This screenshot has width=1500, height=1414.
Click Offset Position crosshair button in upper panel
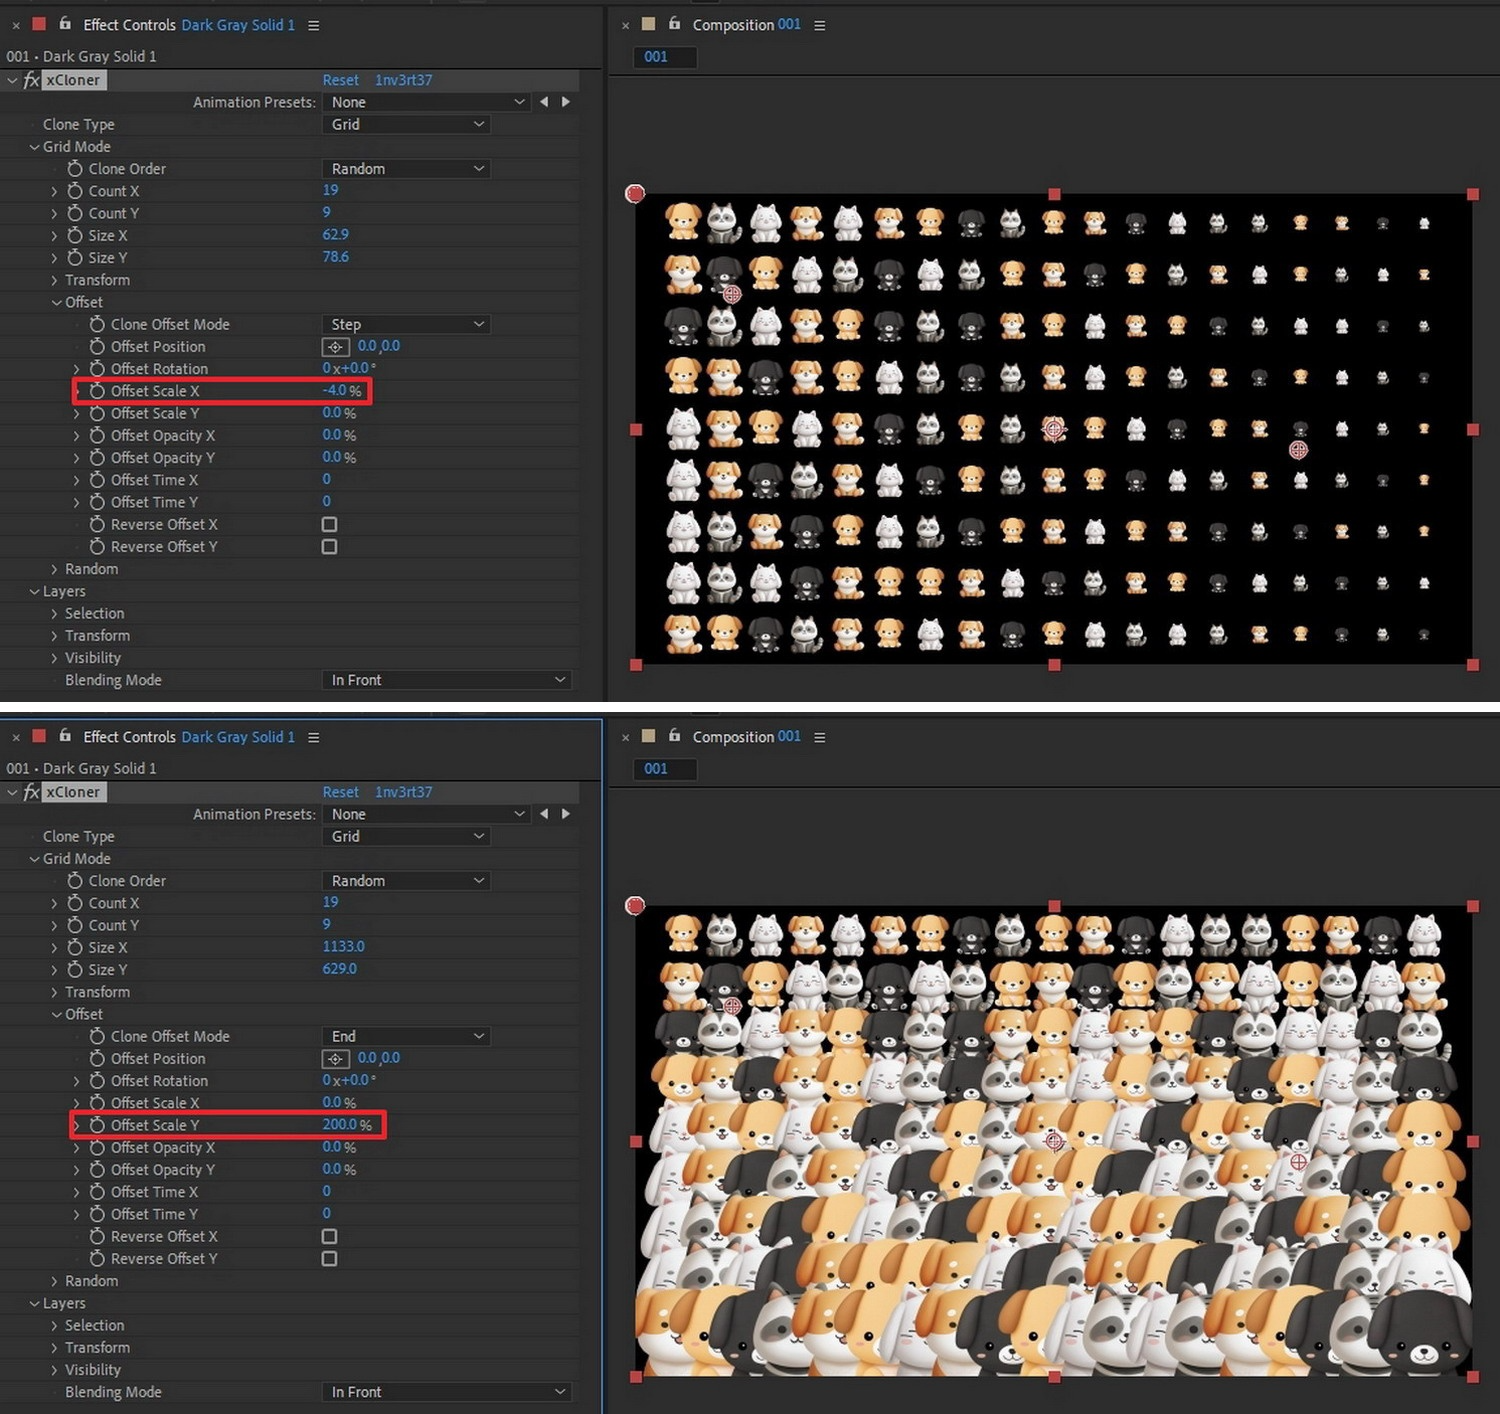click(335, 347)
